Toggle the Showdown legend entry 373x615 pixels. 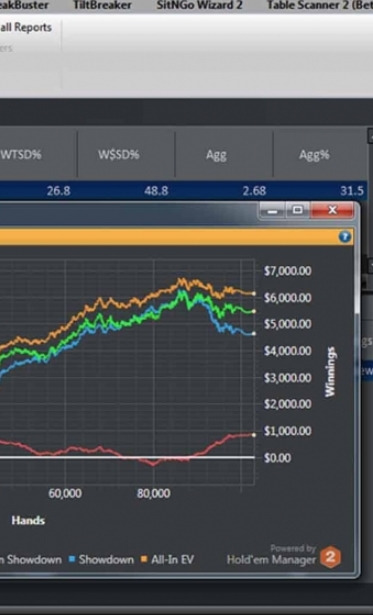coord(102,559)
